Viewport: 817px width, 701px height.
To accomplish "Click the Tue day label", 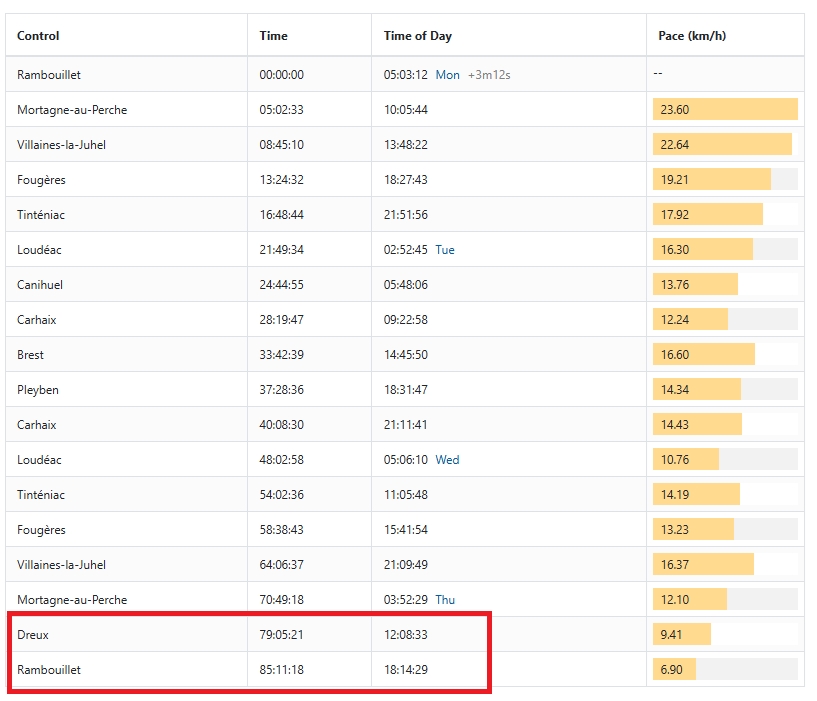I will pyautogui.click(x=445, y=250).
